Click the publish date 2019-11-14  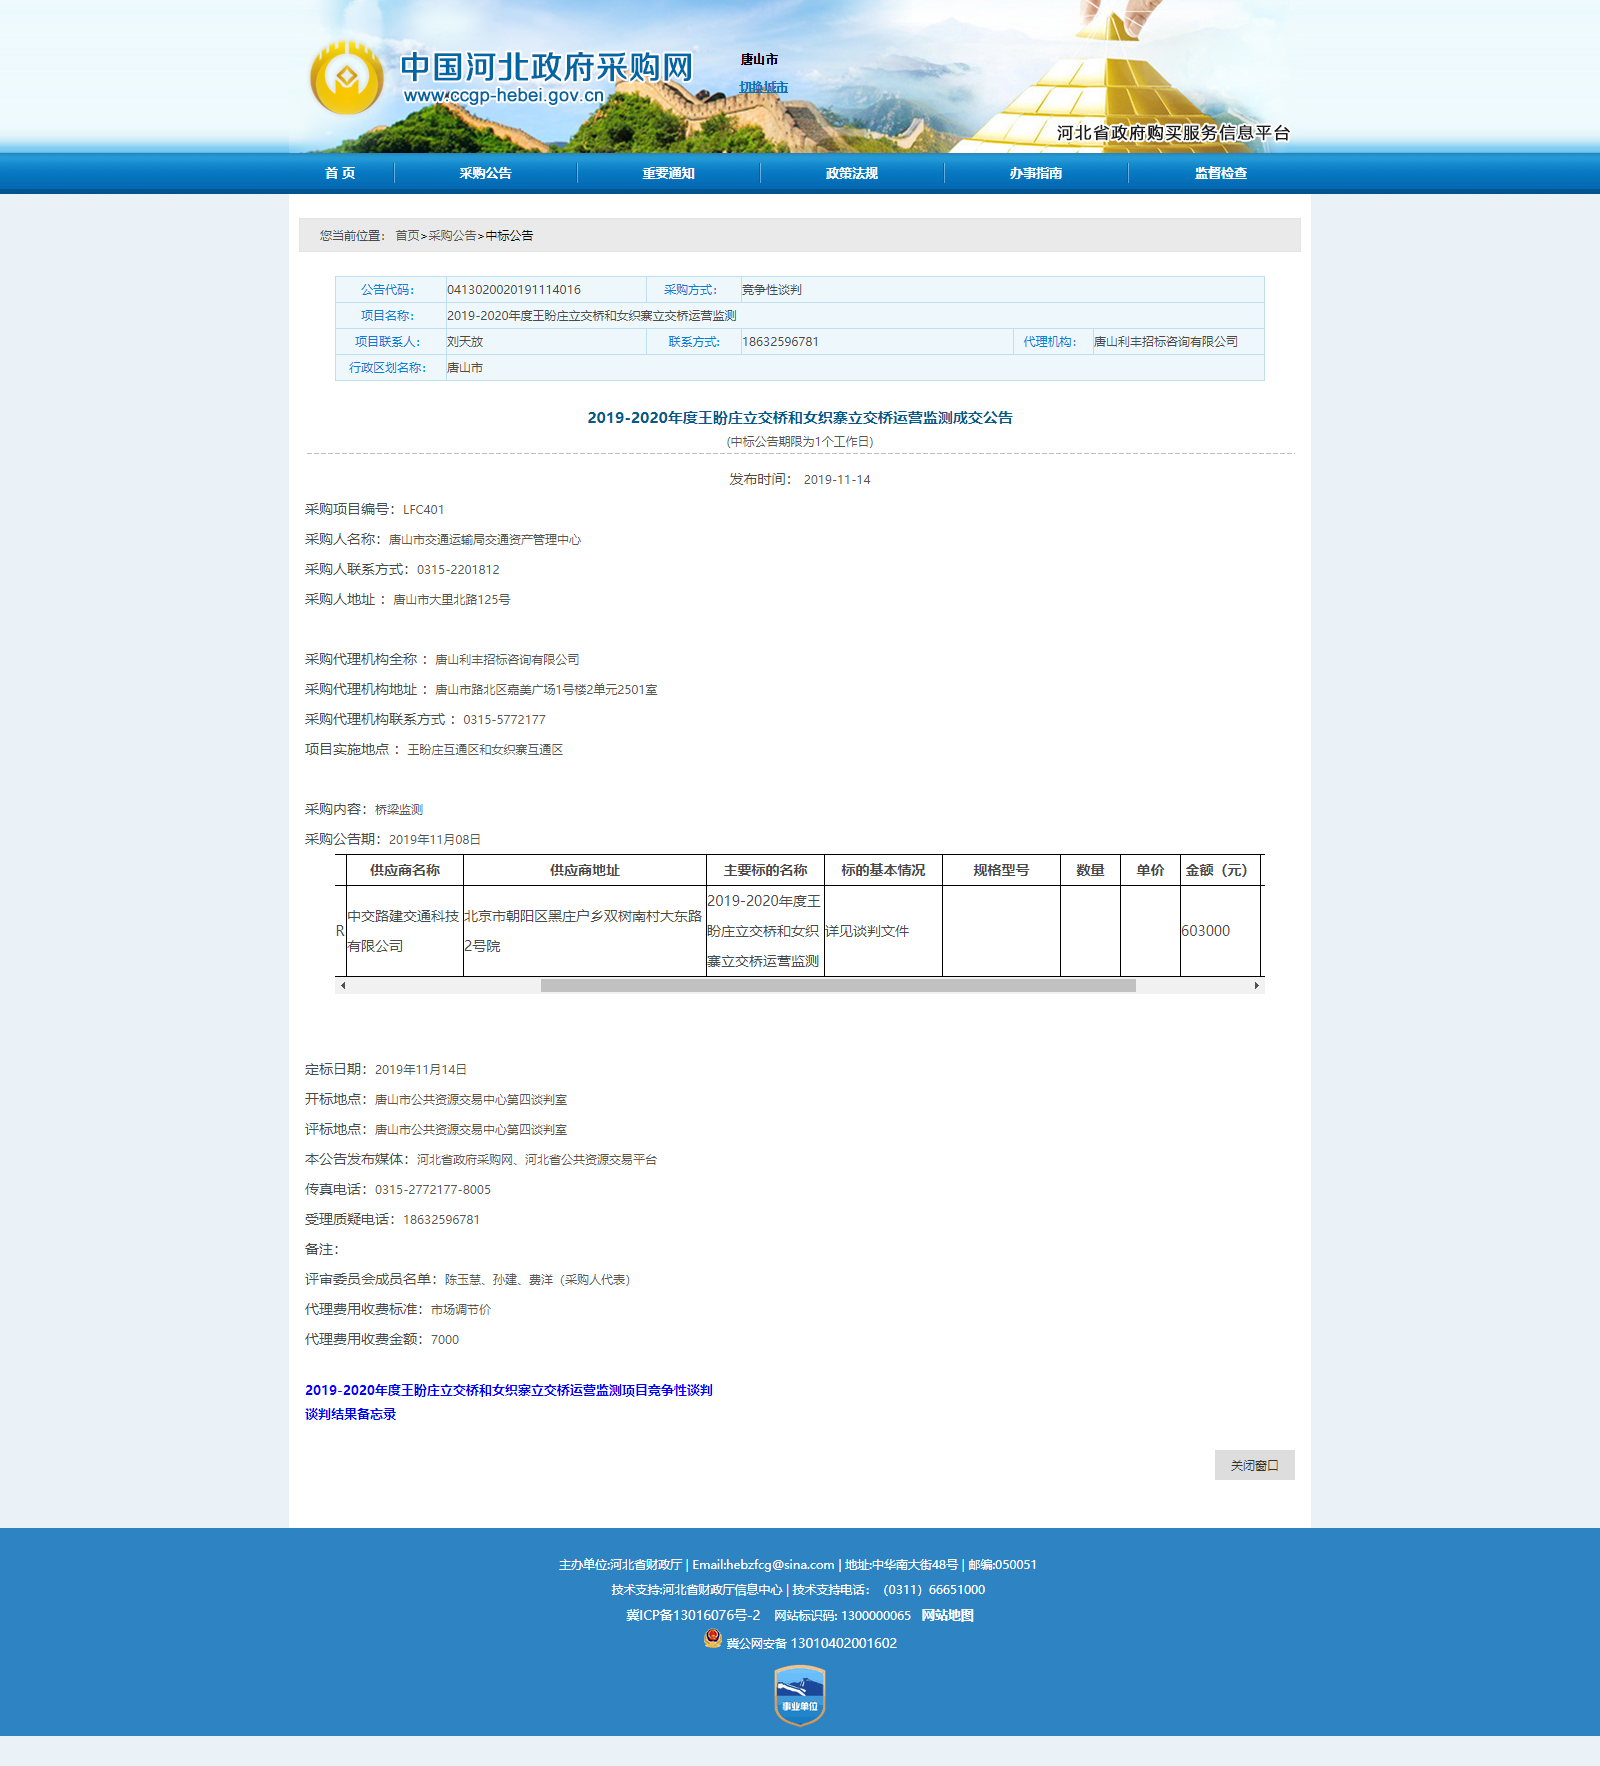point(837,480)
